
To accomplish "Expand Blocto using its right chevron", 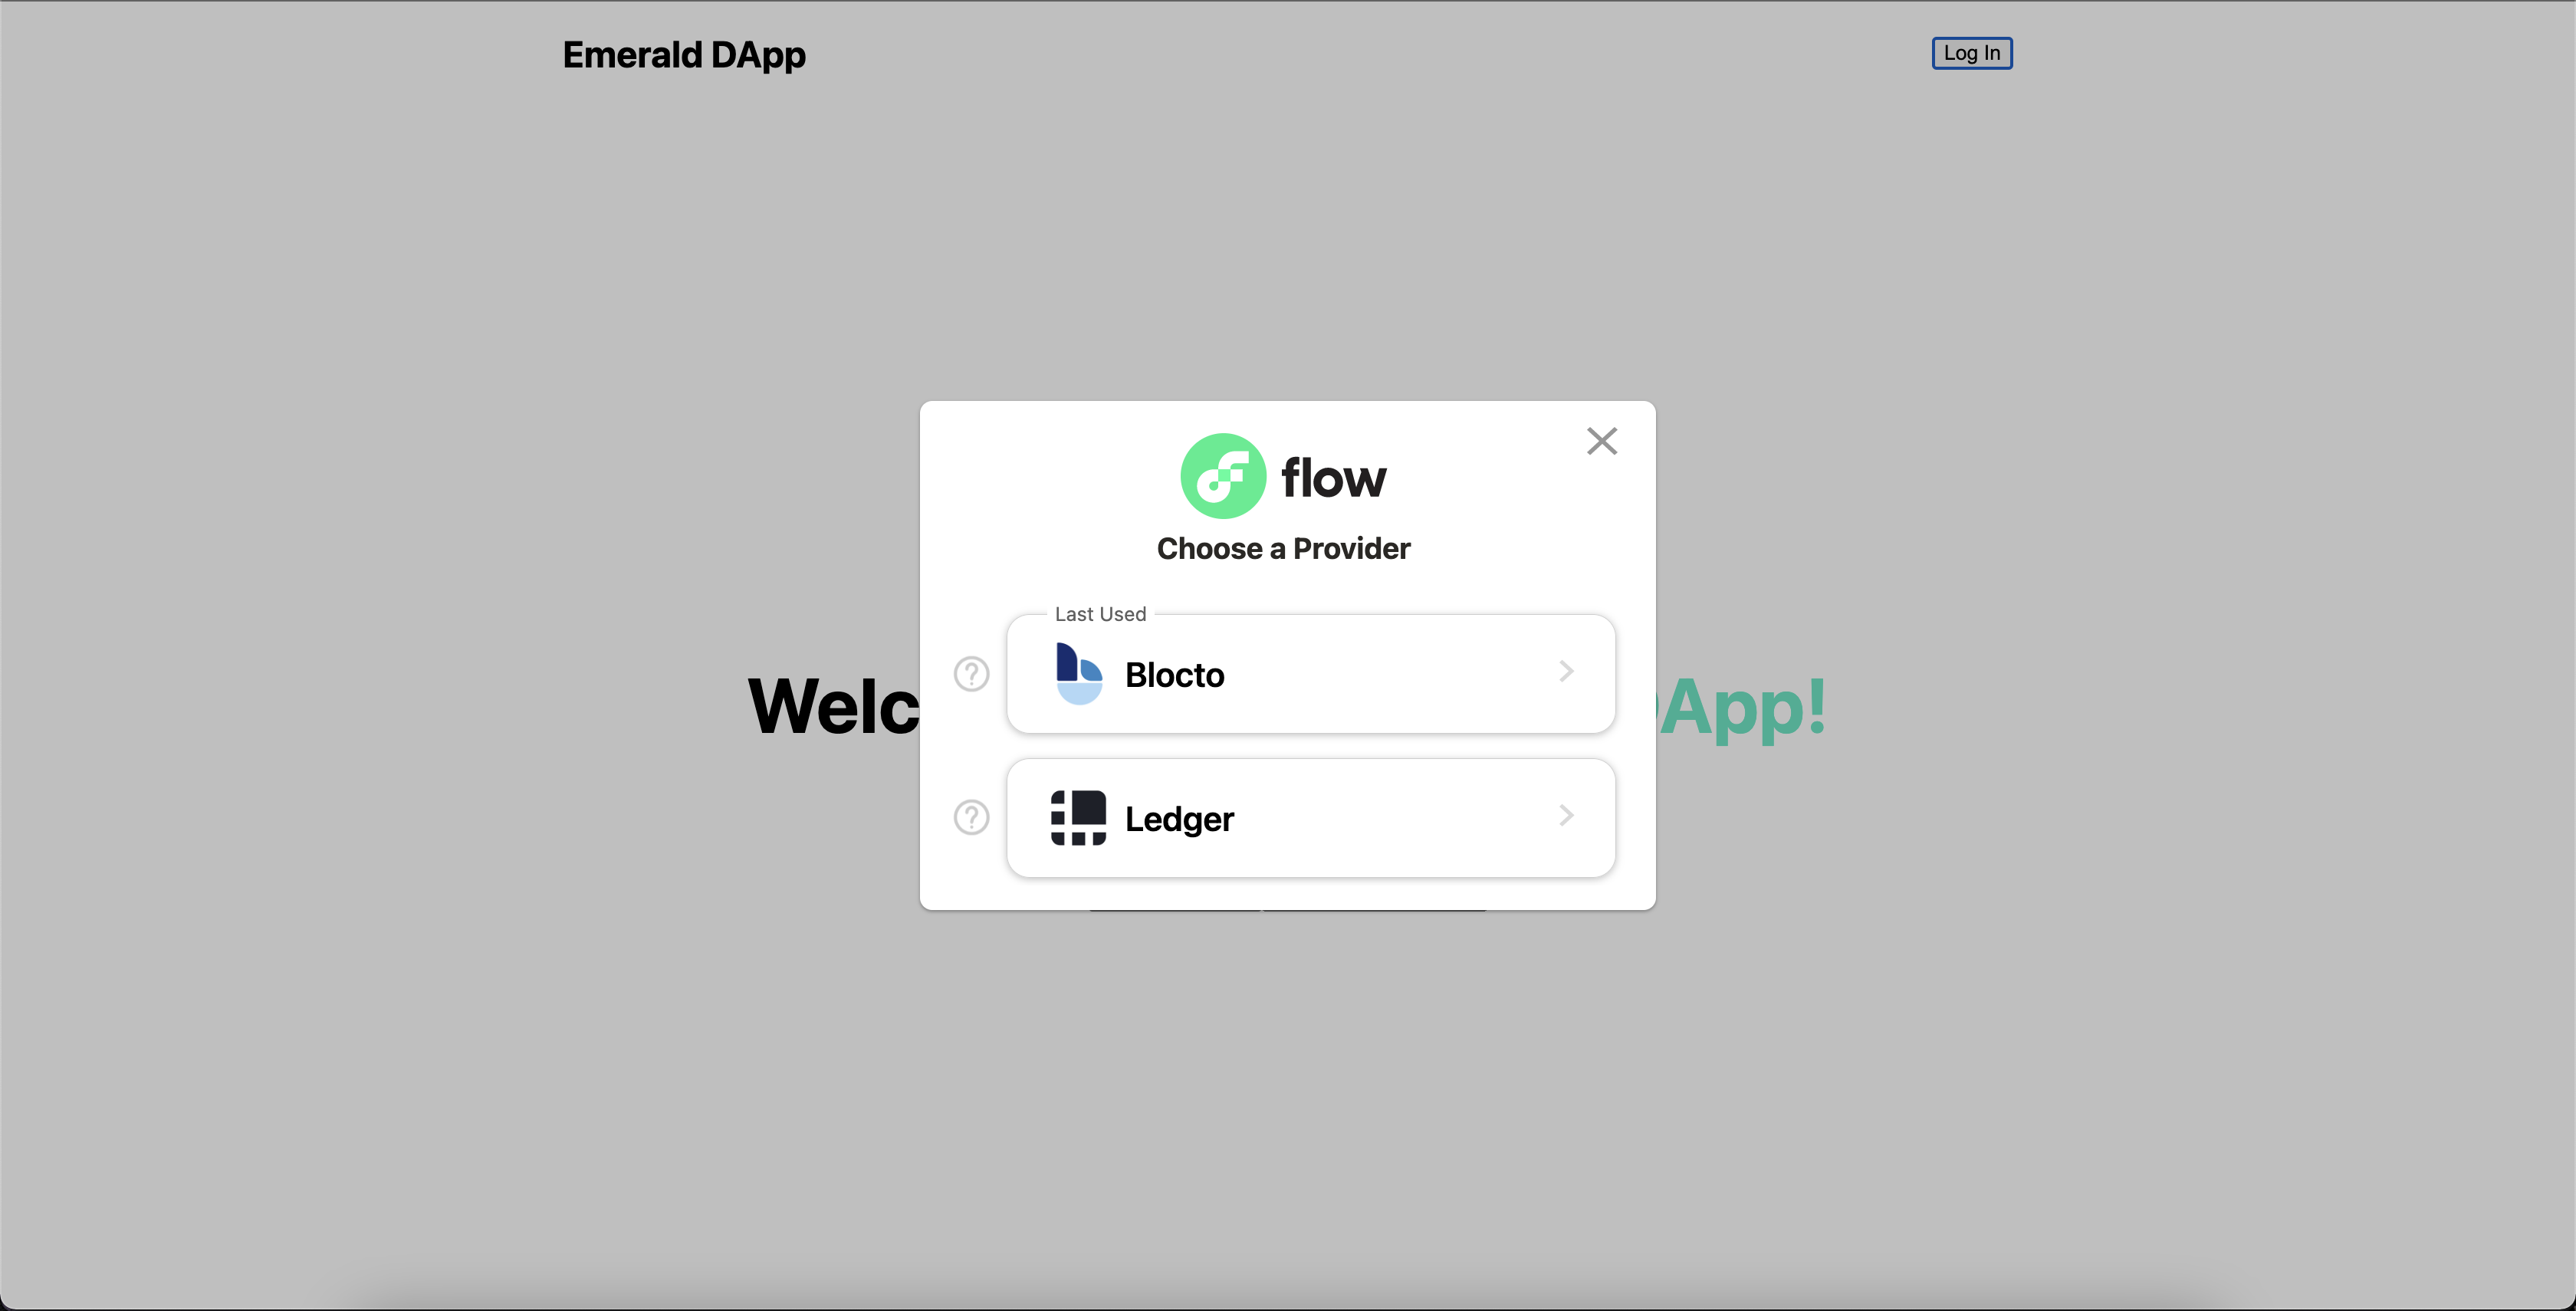I will point(1566,672).
